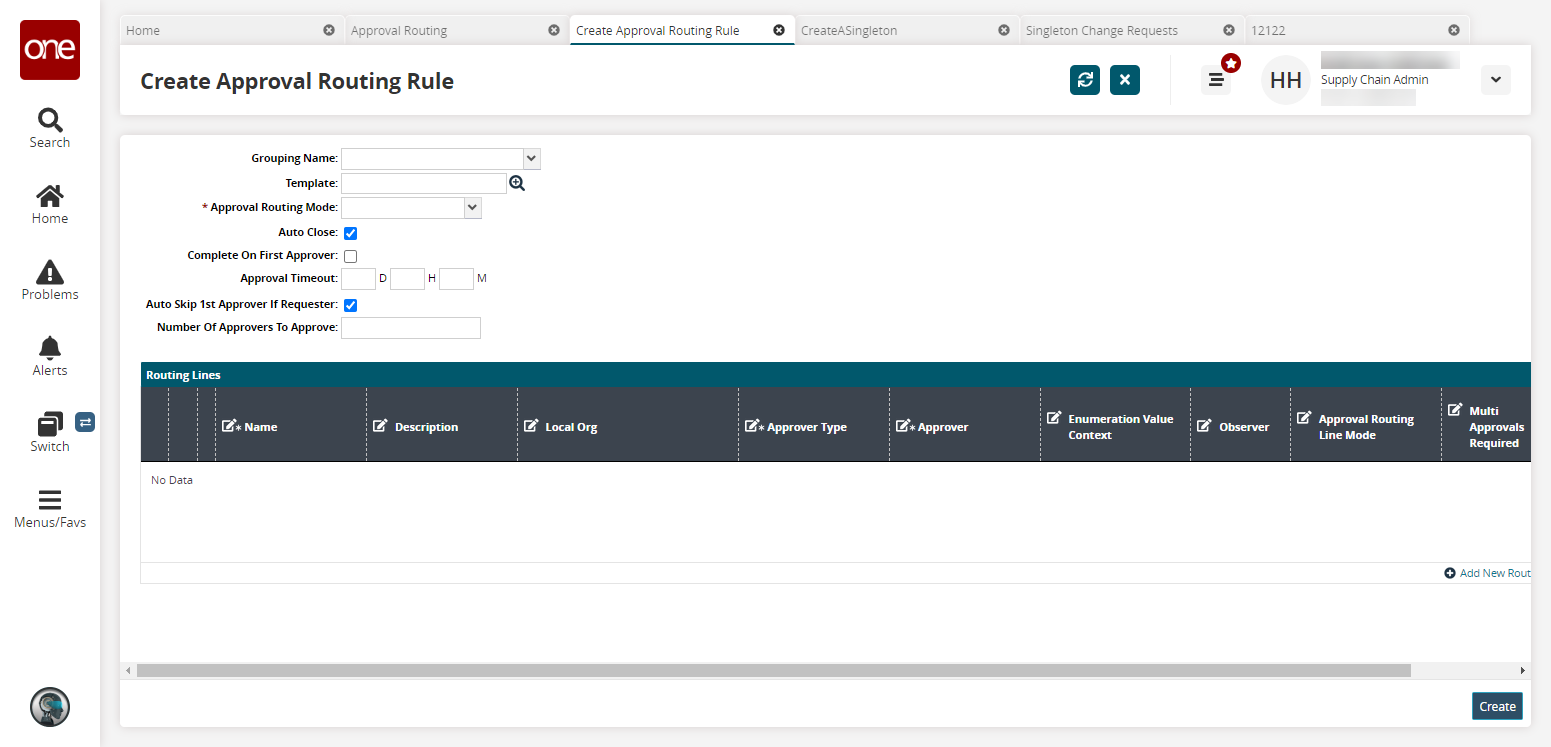
Task: Click the refresh icon in page header
Action: tap(1085, 80)
